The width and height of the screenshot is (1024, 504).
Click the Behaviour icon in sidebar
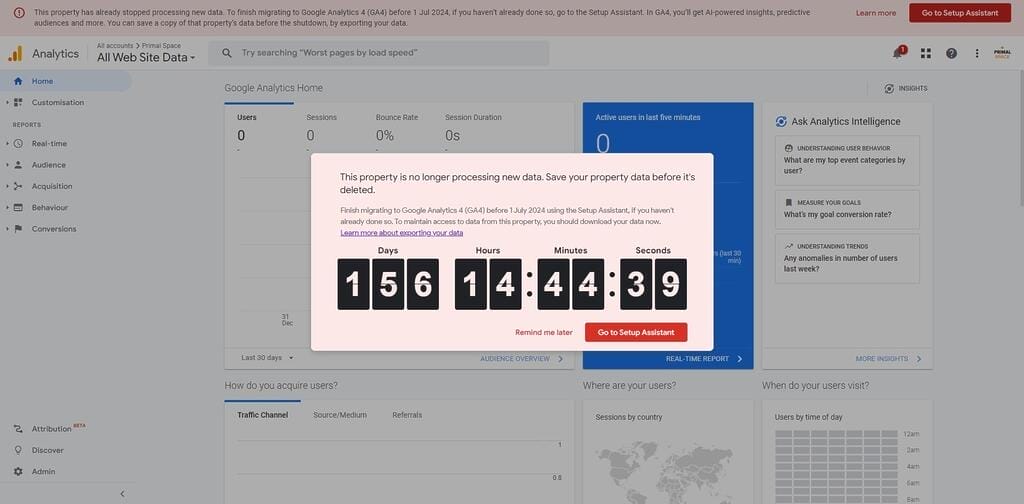(x=18, y=208)
